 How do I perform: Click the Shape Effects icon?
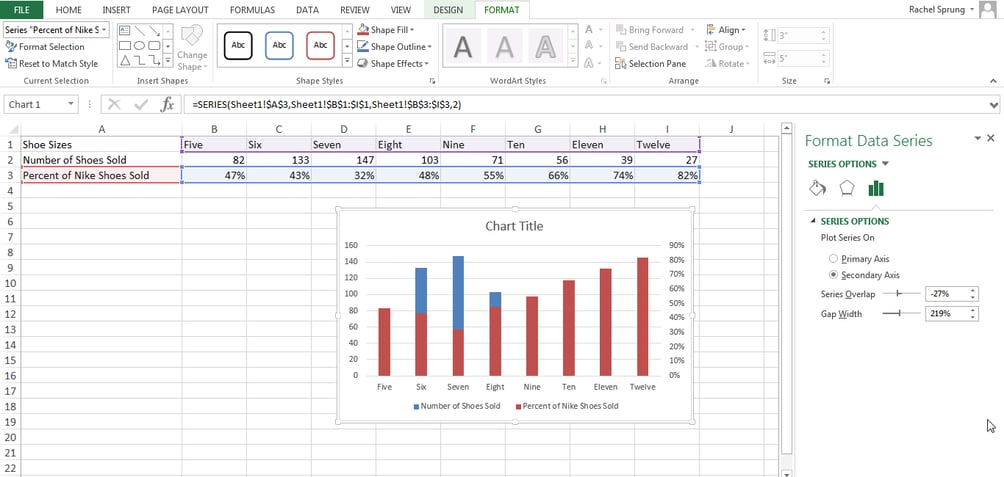pos(362,63)
